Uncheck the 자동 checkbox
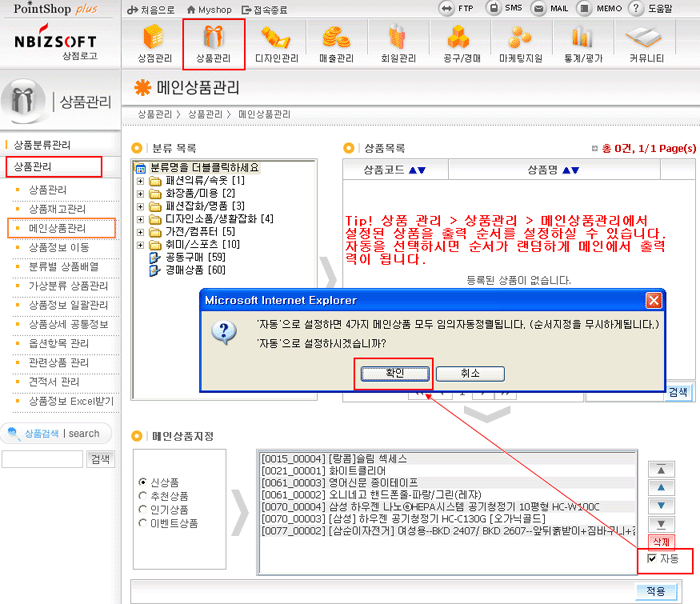Screen dimensions: 700x604 tap(651, 558)
